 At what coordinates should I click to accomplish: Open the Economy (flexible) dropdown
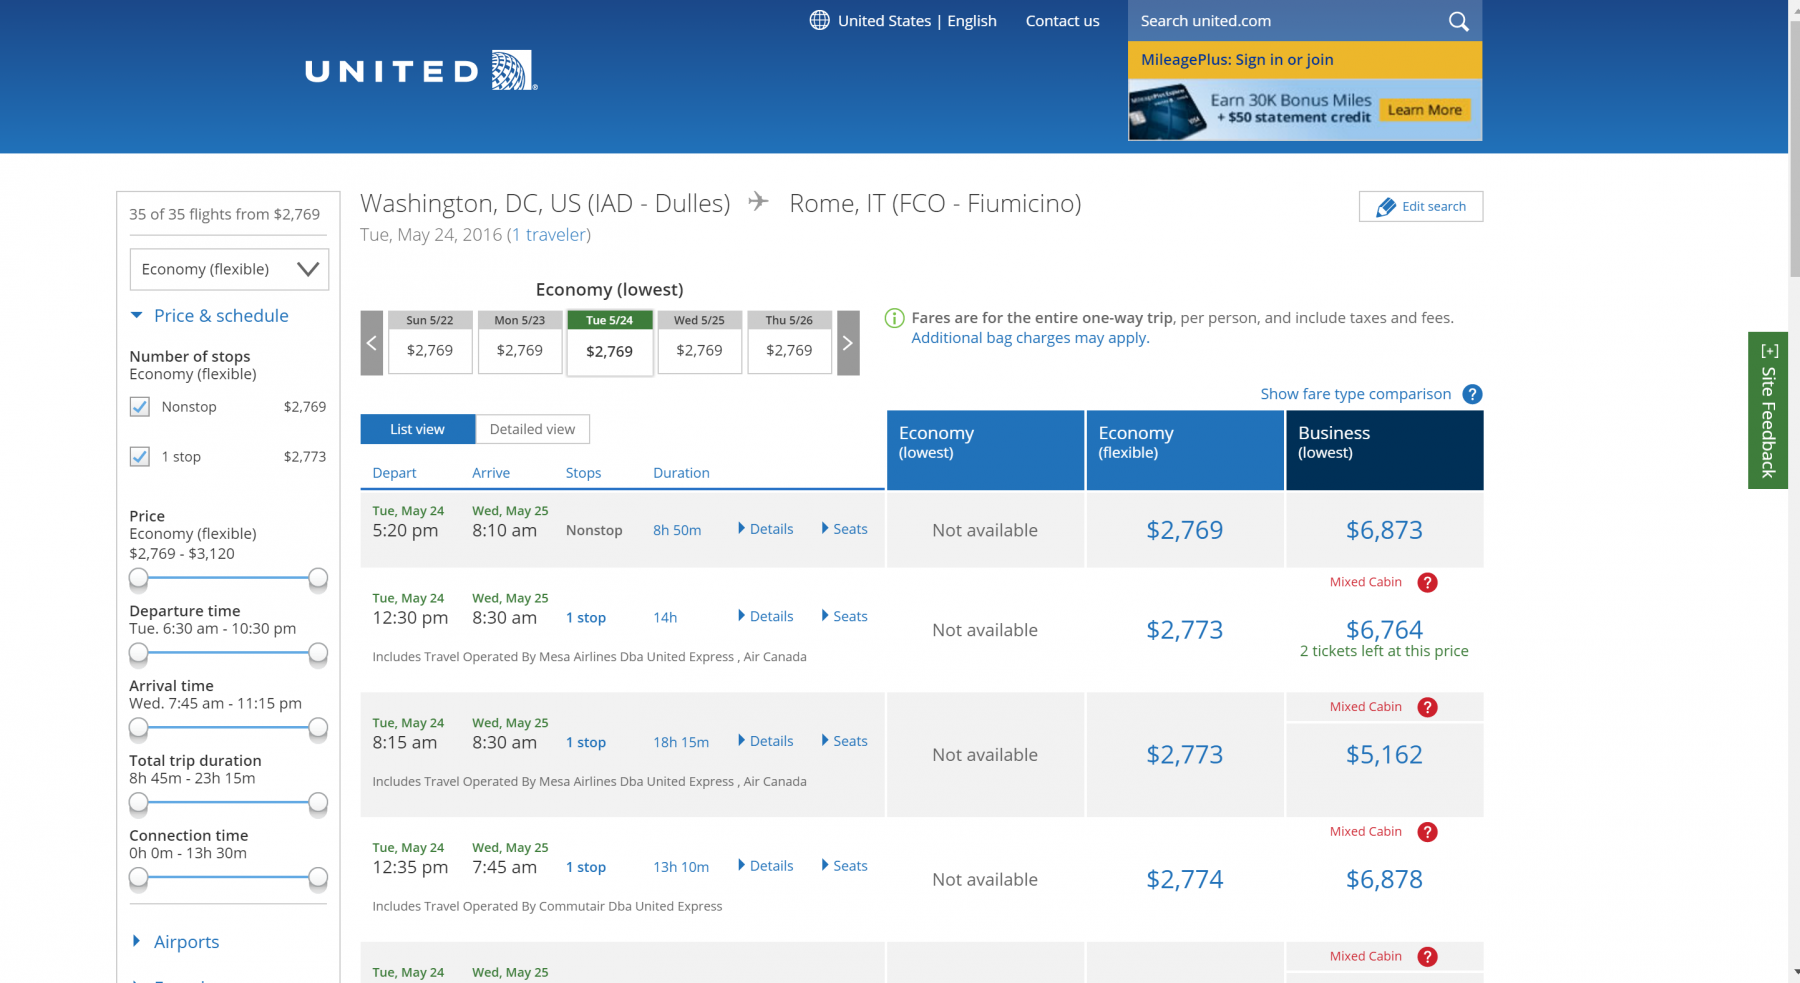pos(229,269)
